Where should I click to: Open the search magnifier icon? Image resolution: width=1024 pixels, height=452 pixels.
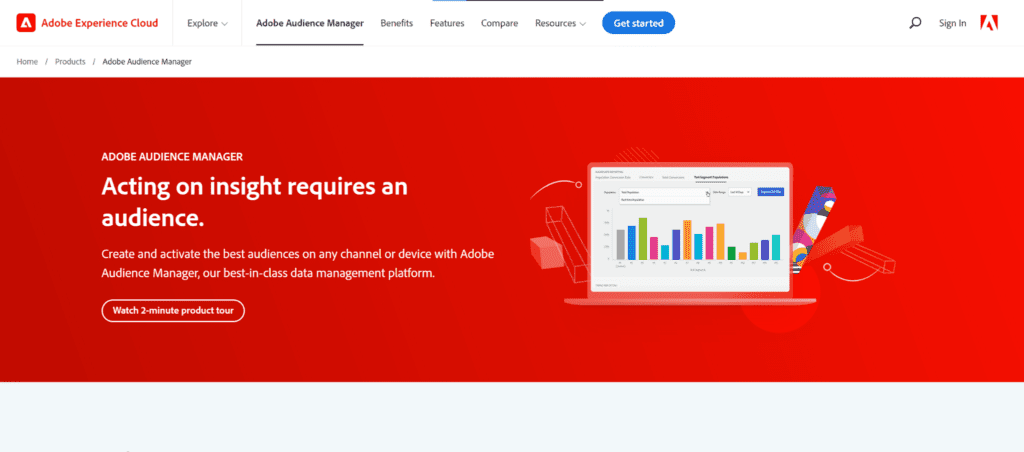pyautogui.click(x=916, y=23)
